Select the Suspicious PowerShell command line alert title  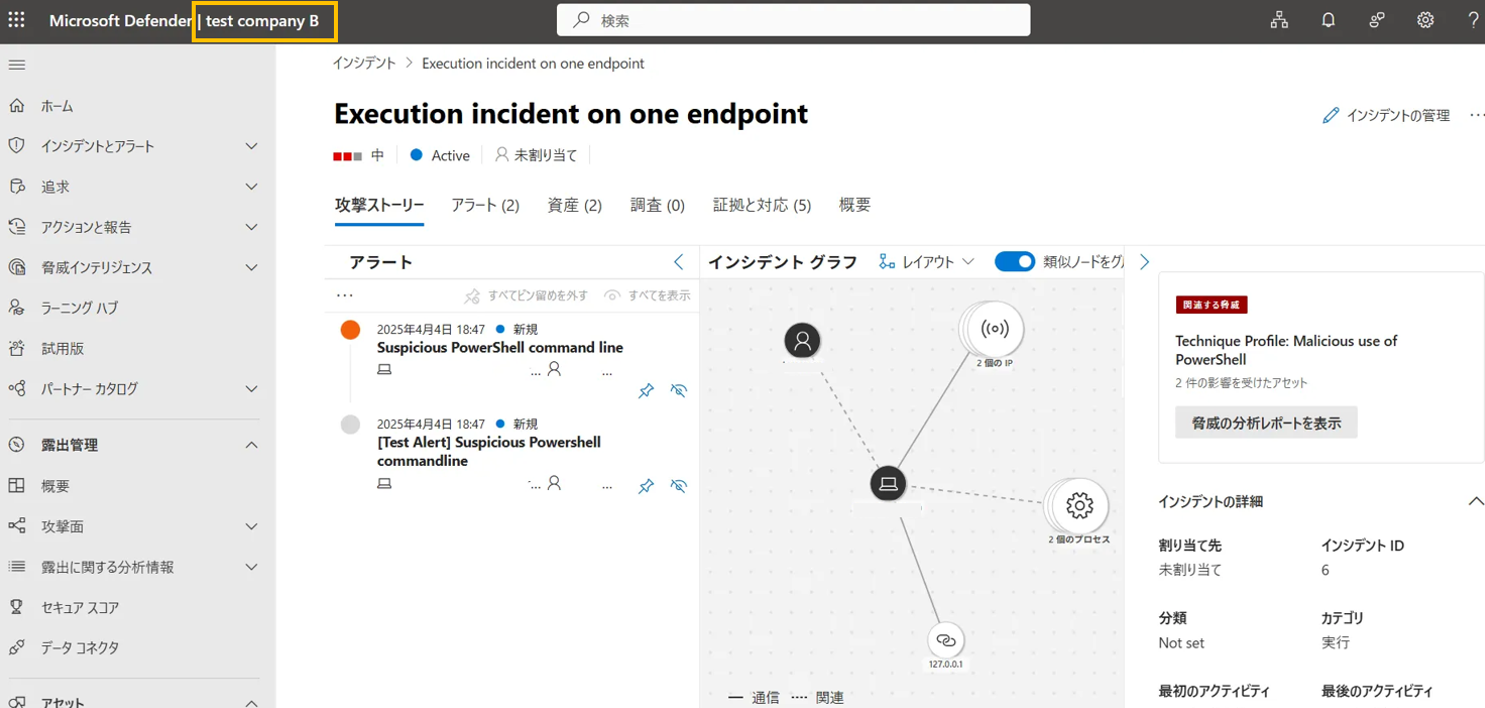[x=500, y=348]
